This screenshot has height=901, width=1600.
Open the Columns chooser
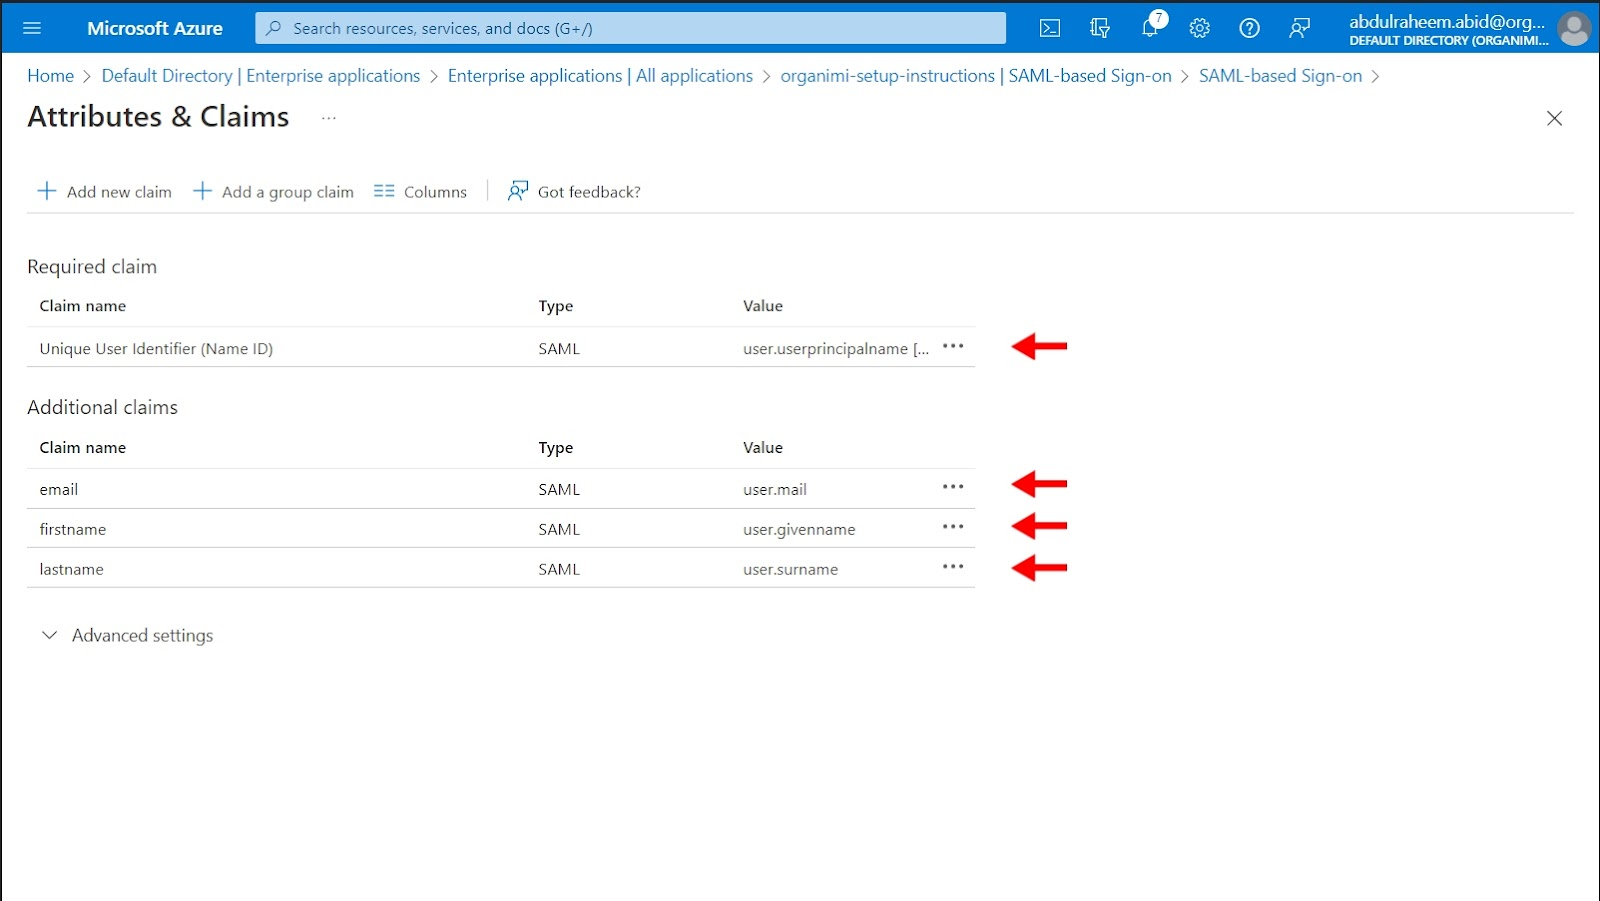(420, 191)
